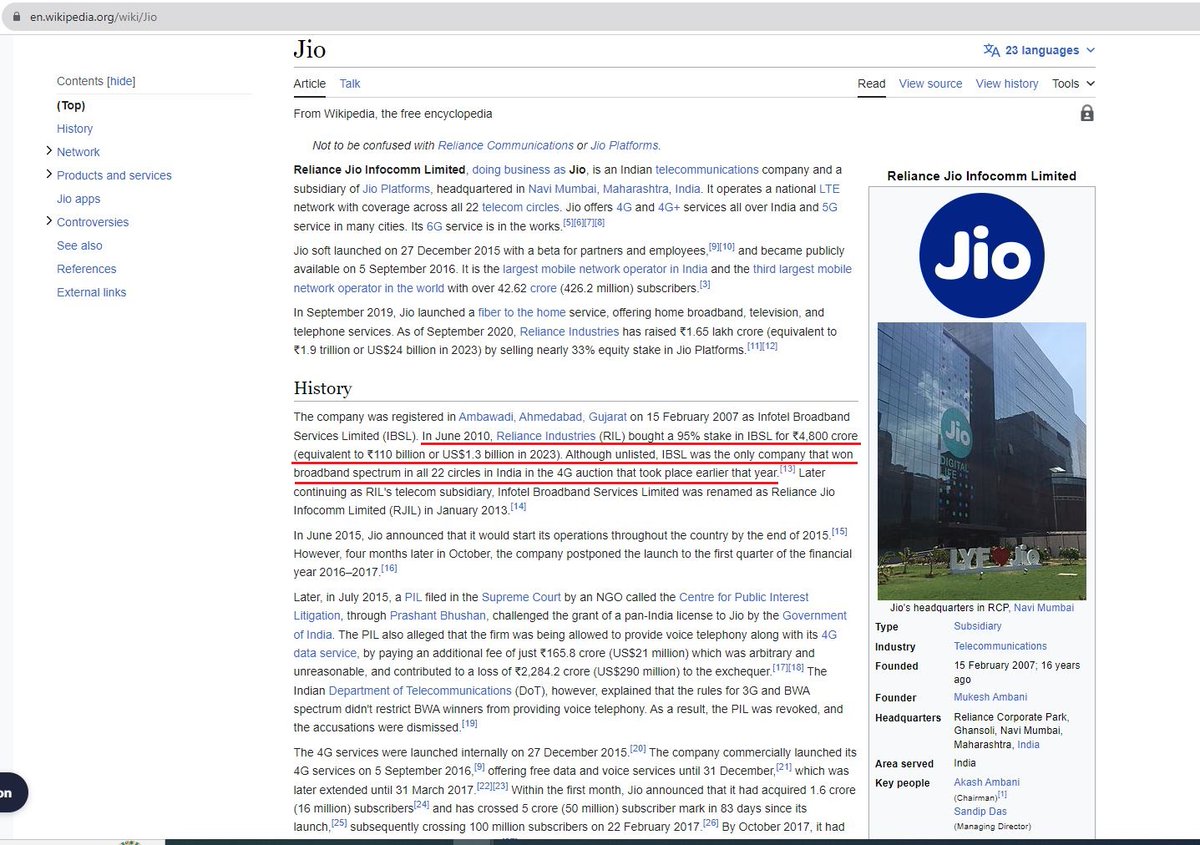Open India link in Headquarters infobox row

click(x=1028, y=745)
